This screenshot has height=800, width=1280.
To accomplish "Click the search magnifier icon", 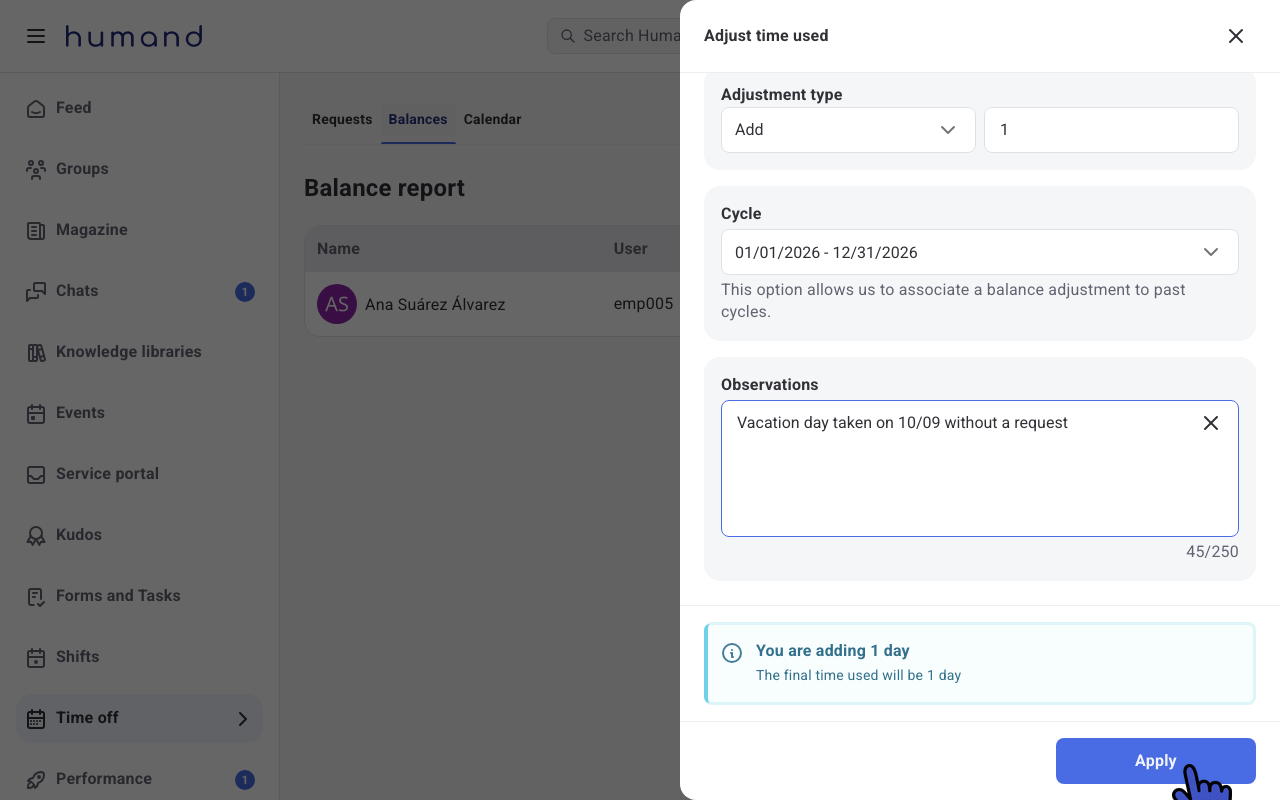I will (x=567, y=36).
